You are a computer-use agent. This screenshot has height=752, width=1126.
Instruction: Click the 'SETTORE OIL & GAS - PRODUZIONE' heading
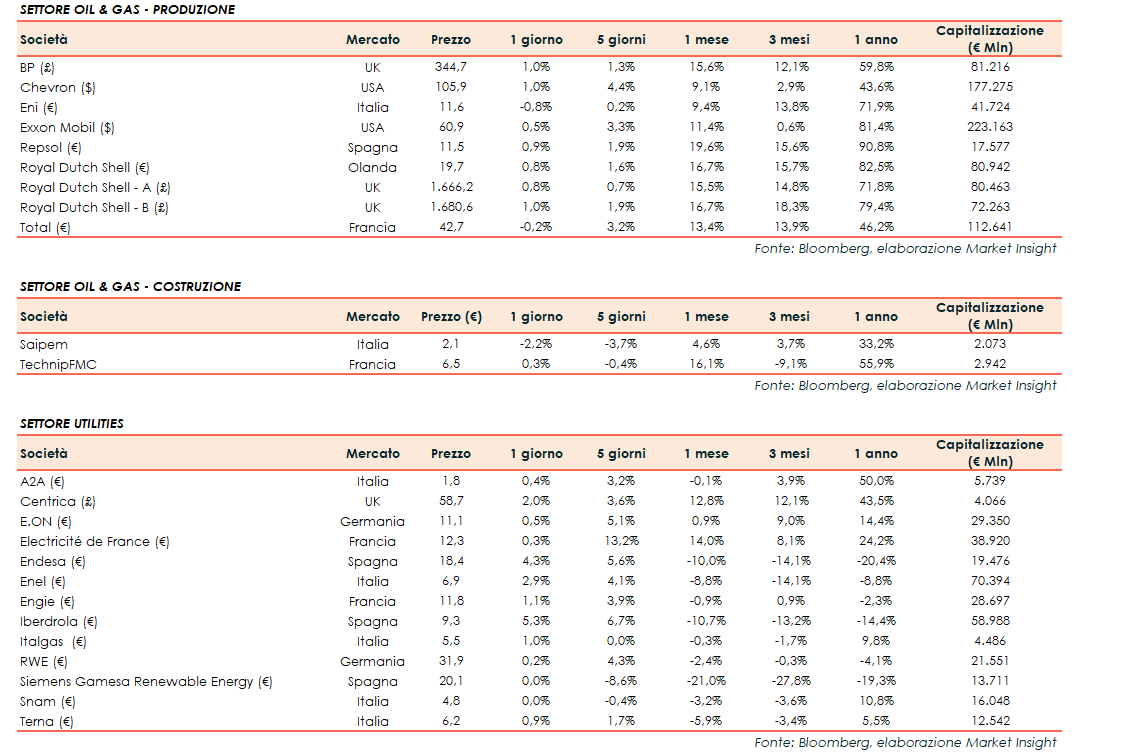127,10
